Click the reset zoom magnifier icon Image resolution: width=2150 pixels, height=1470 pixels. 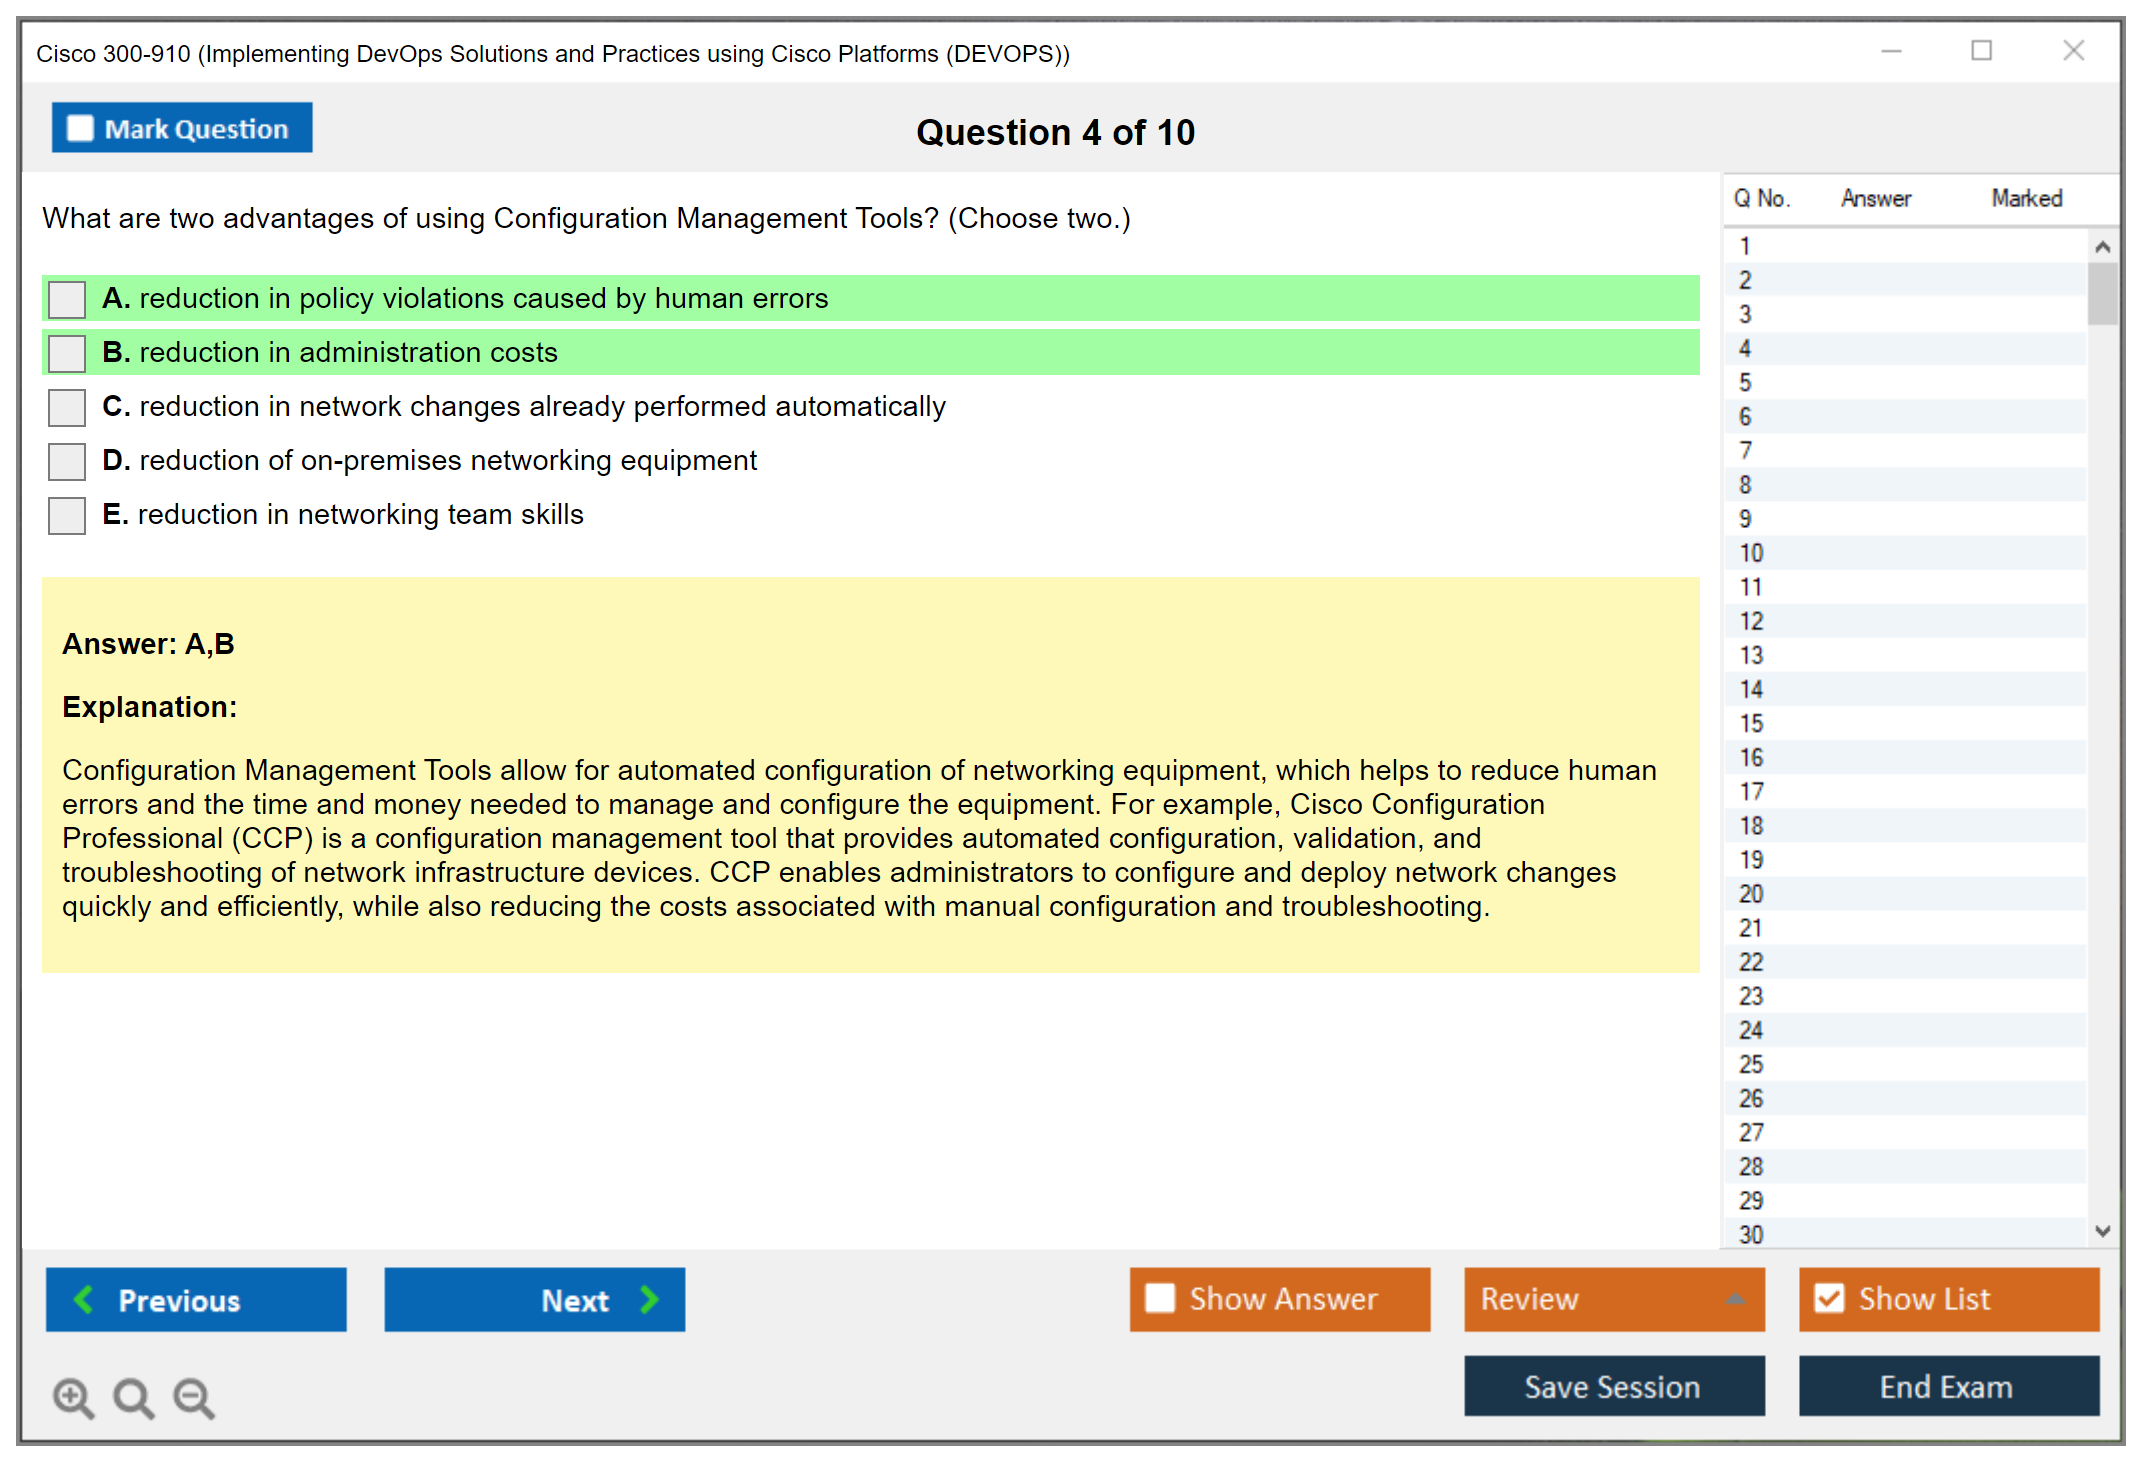(133, 1397)
